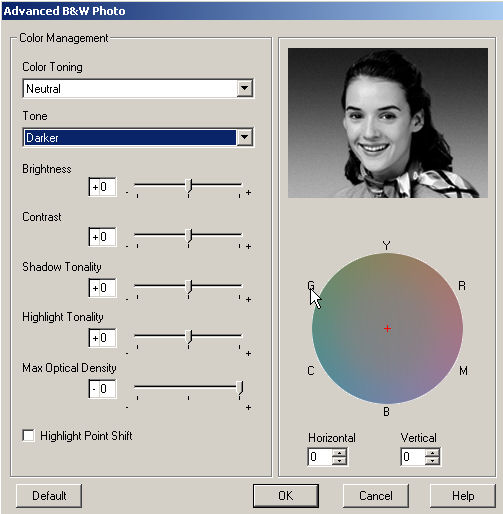The width and height of the screenshot is (503, 514).
Task: Click the Highlight Tonality slider thumb
Action: (189, 337)
